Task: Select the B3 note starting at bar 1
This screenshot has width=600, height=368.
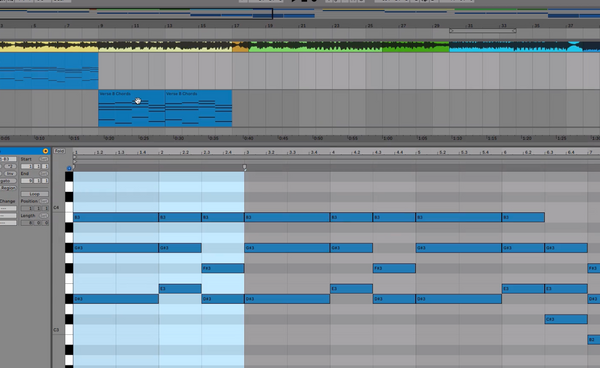Action: (116, 217)
